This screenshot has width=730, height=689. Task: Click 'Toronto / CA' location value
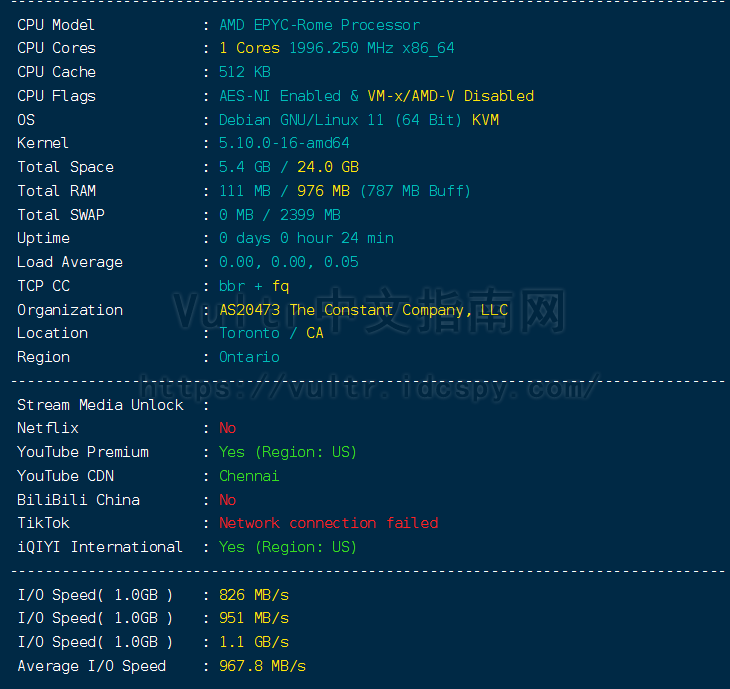pos(271,333)
